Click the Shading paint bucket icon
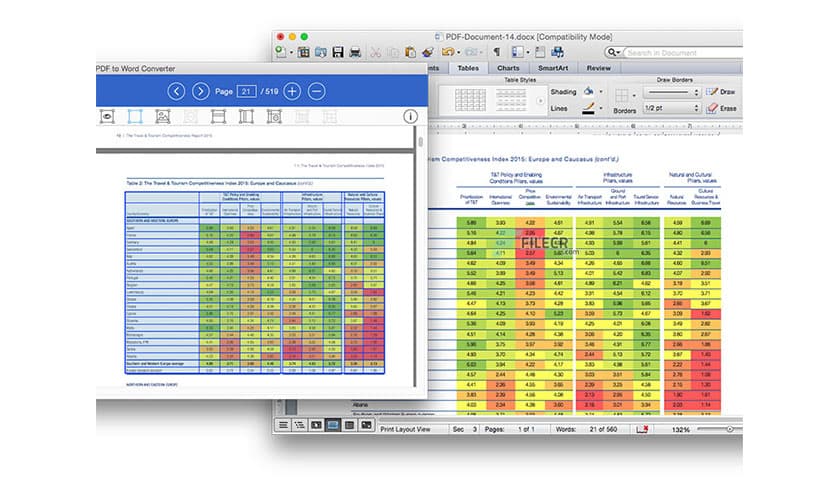Screen dimensions: 836x484 588,91
